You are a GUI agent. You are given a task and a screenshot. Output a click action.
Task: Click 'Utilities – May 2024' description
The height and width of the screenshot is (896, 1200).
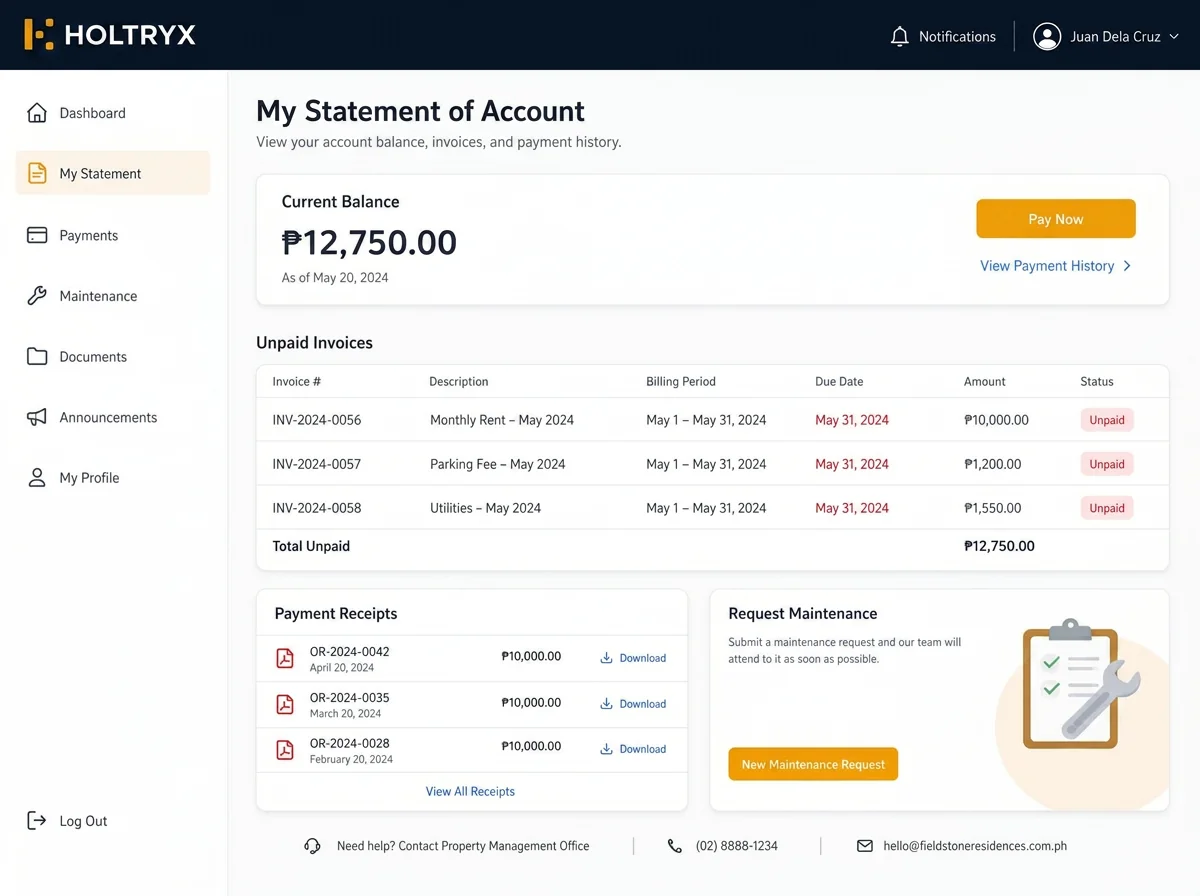click(486, 508)
